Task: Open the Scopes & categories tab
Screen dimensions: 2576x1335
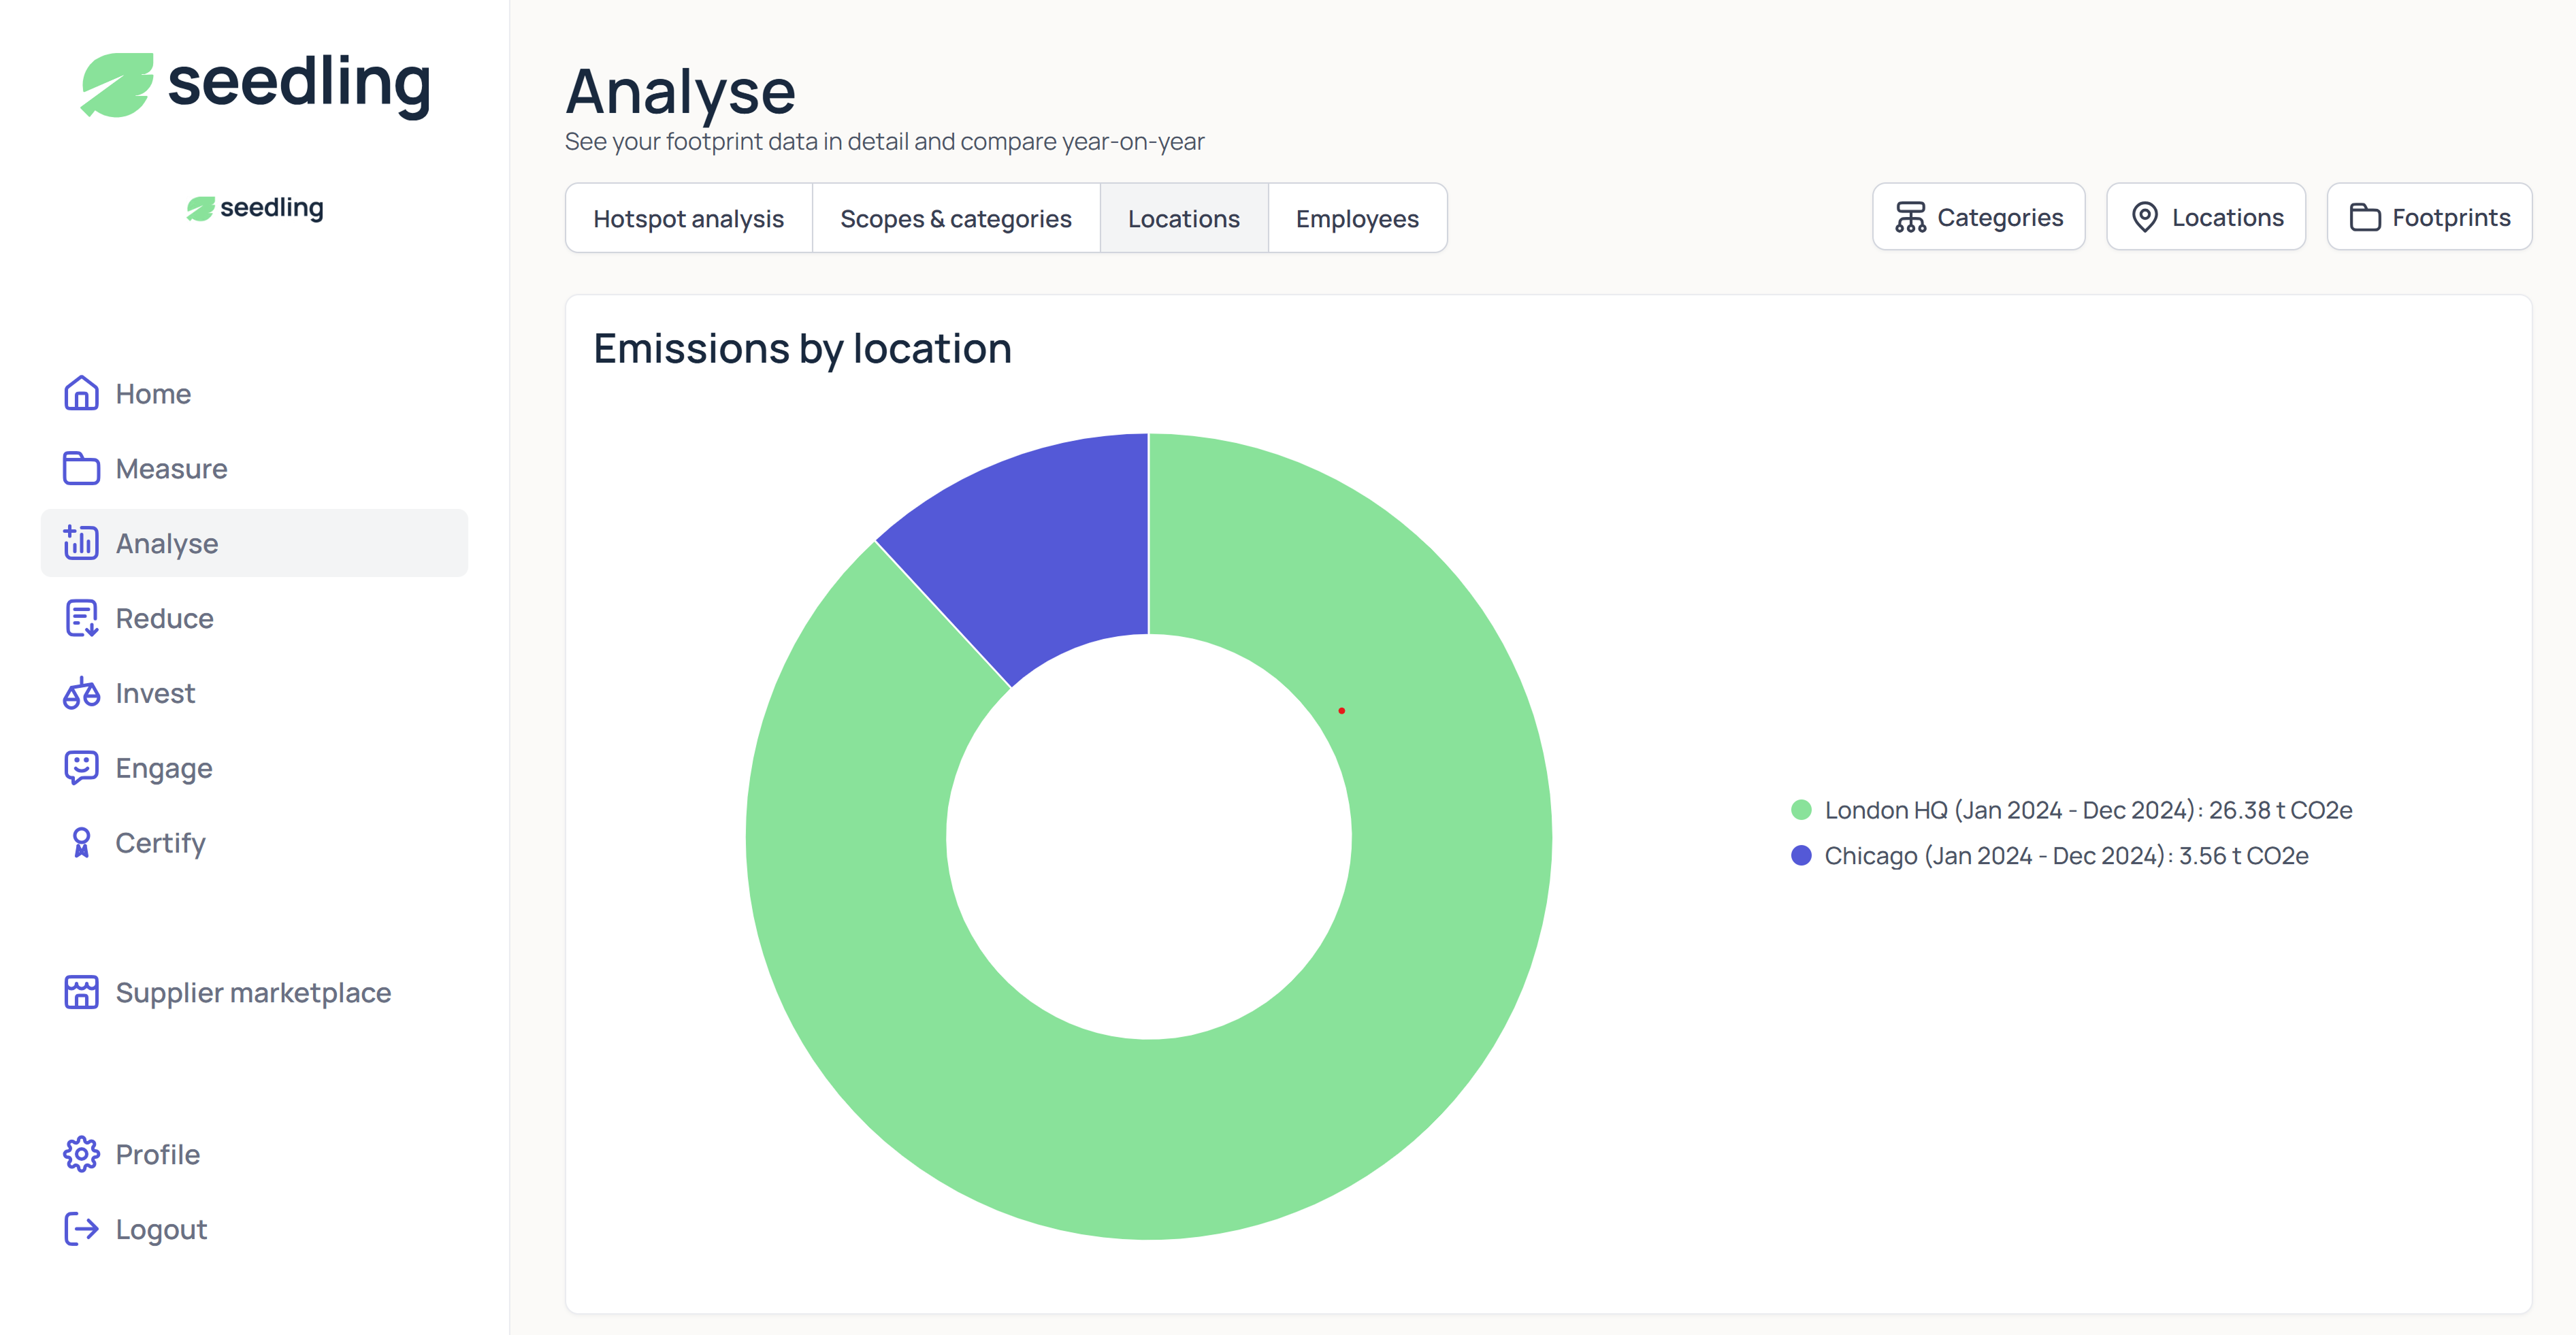Action: 955,218
